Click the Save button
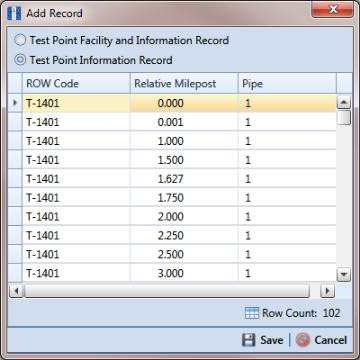Image resolution: width=360 pixels, height=360 pixels. point(263,340)
